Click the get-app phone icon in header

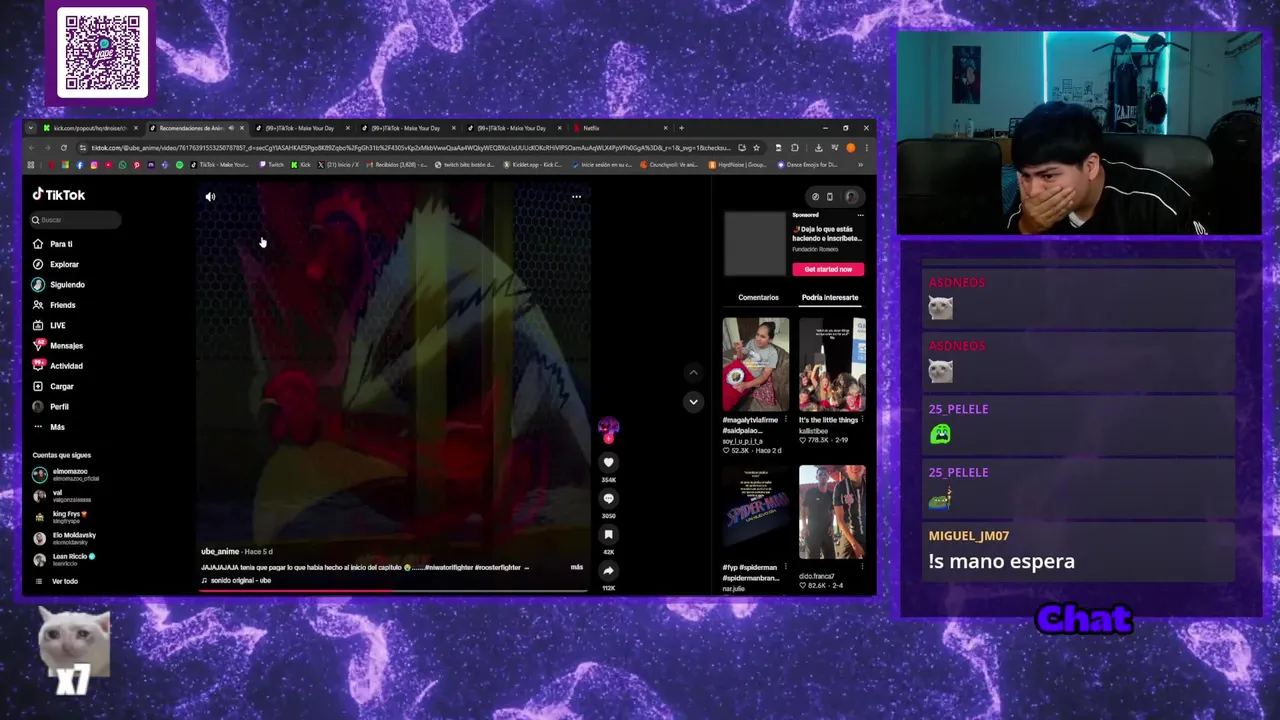tap(829, 197)
